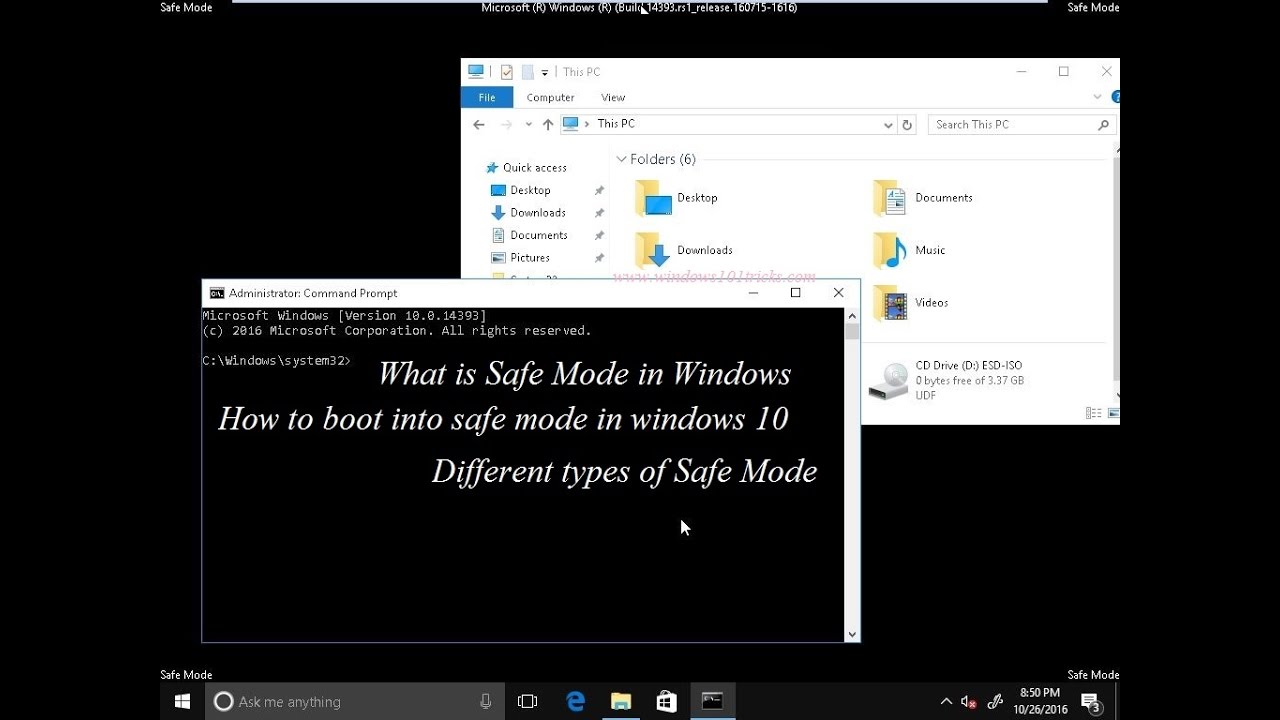Select Desktop in navigation pane
This screenshot has height=720, width=1280.
point(521,190)
